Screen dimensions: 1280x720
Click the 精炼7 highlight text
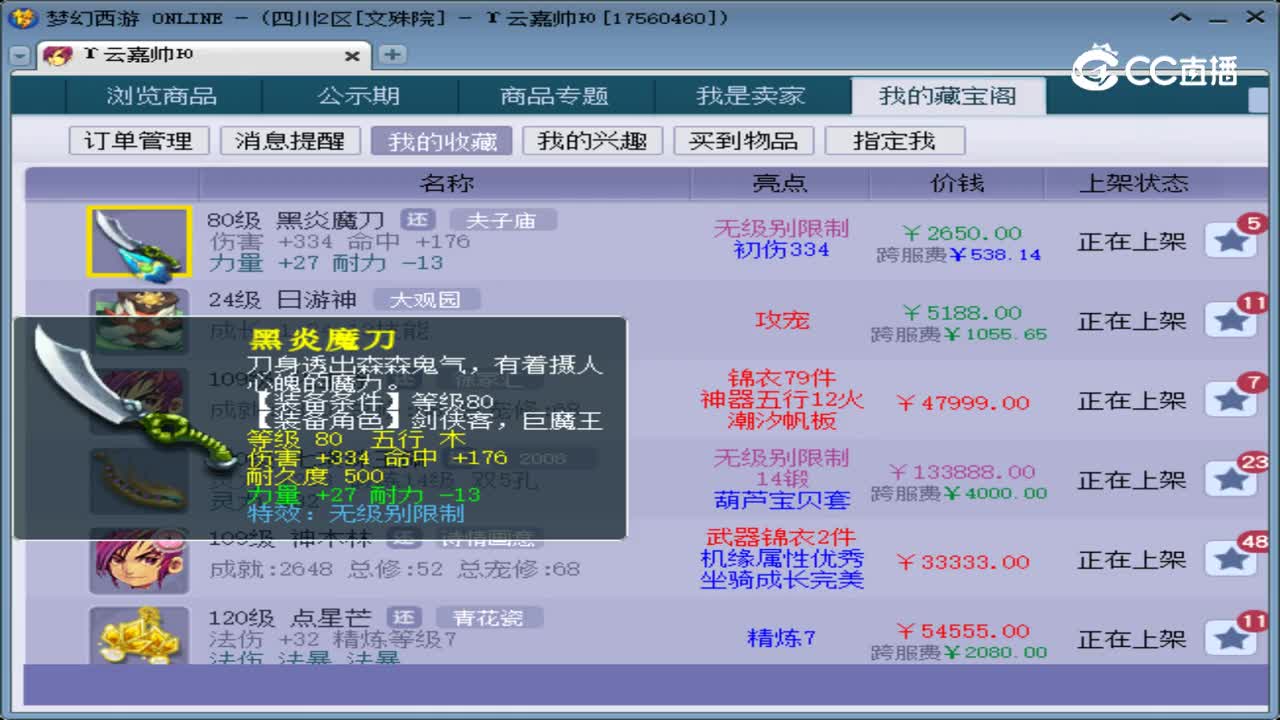(782, 638)
